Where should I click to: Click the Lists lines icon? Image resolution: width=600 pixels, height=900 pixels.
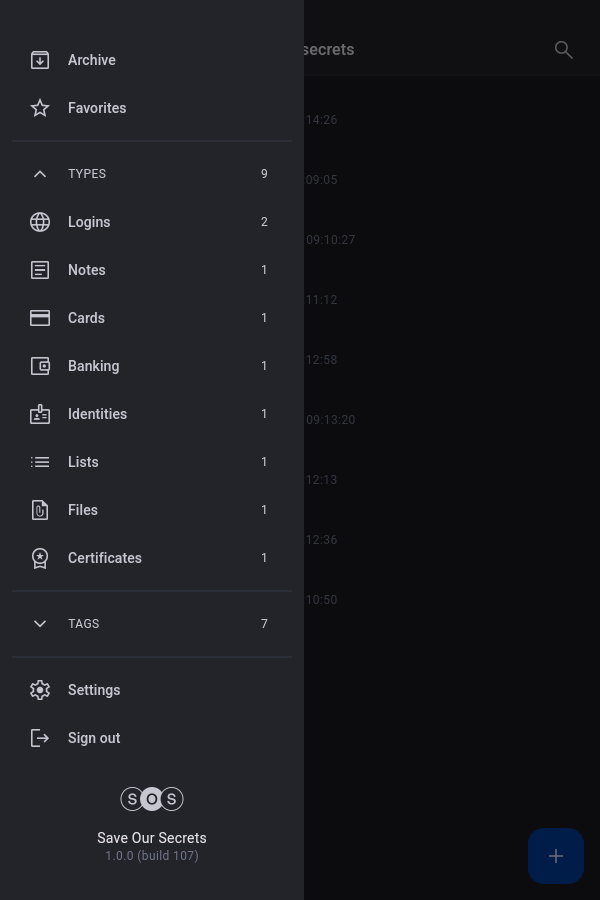[x=40, y=462]
